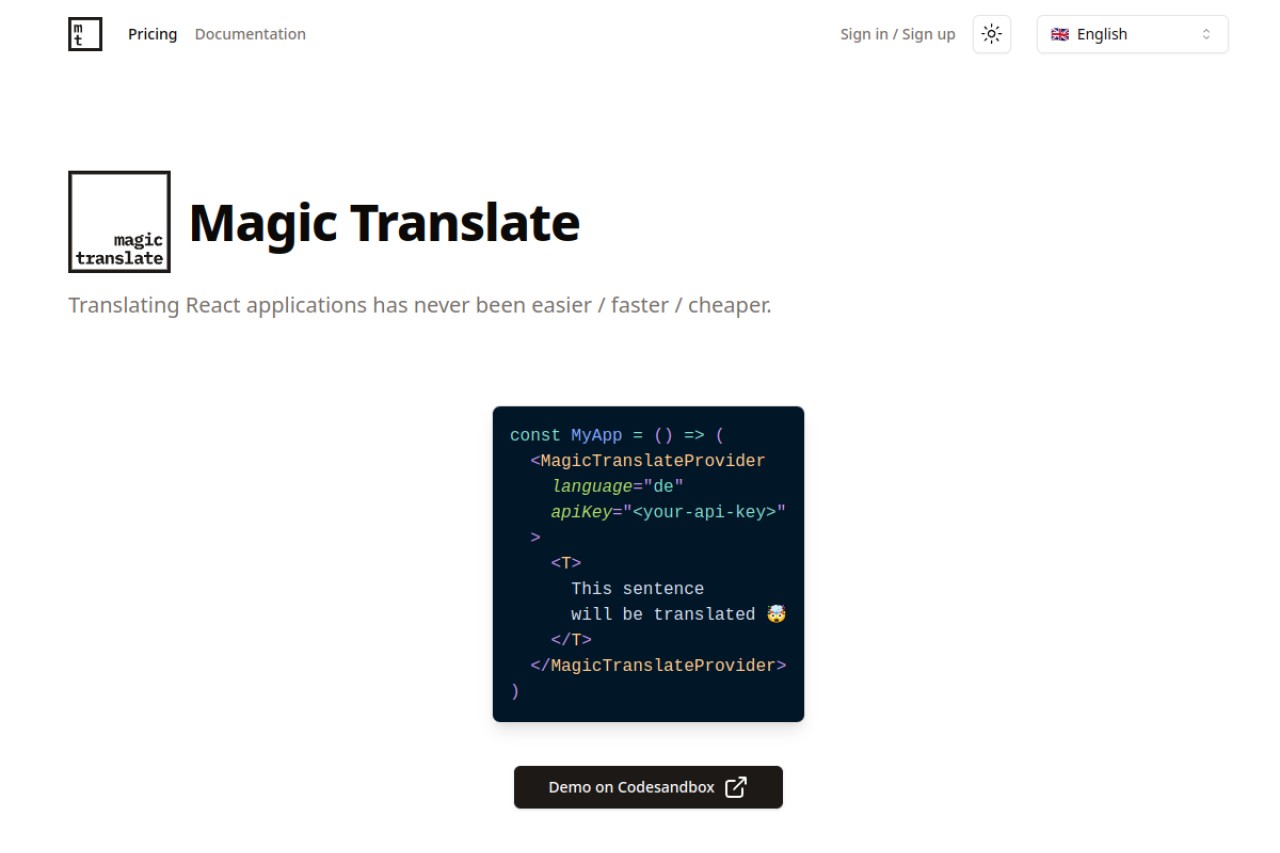Click the tagline about translating React applications
1280x853 pixels.
point(420,305)
